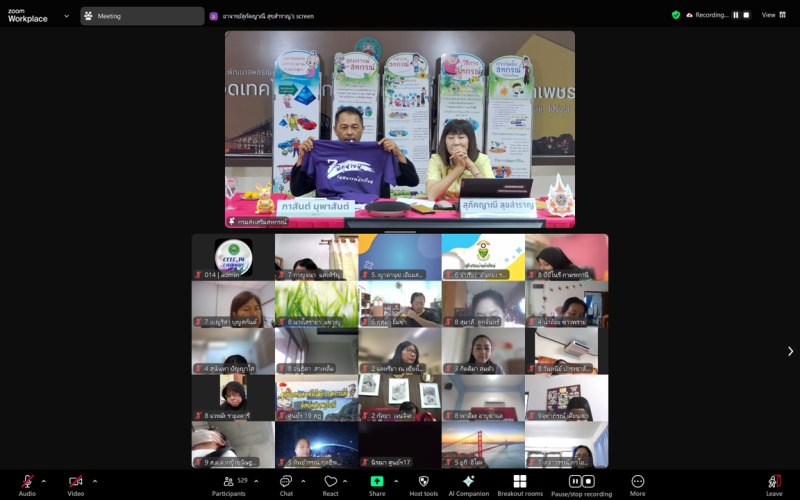The image size is (800, 500).
Task: Unmute the Audio microphone
Action: click(27, 485)
